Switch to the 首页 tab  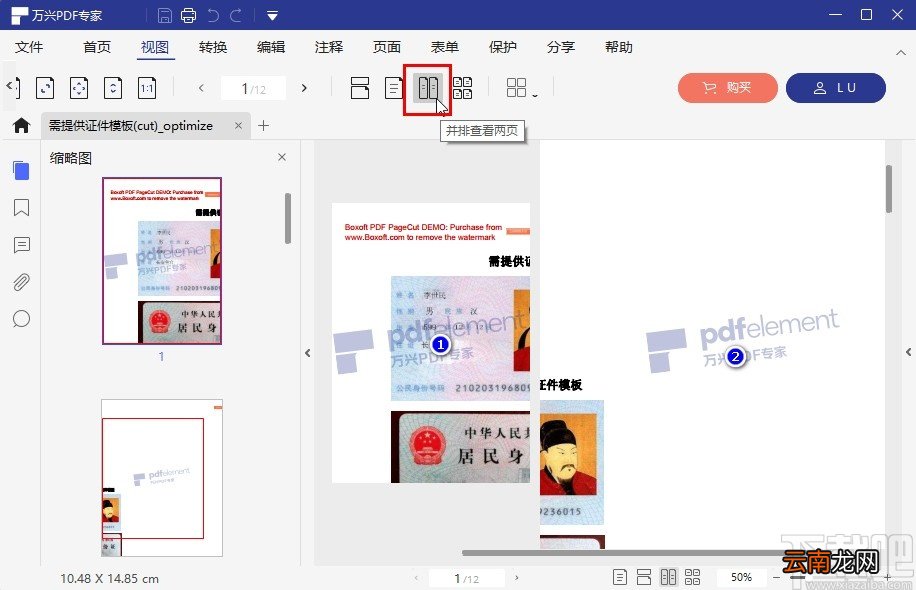coord(97,47)
